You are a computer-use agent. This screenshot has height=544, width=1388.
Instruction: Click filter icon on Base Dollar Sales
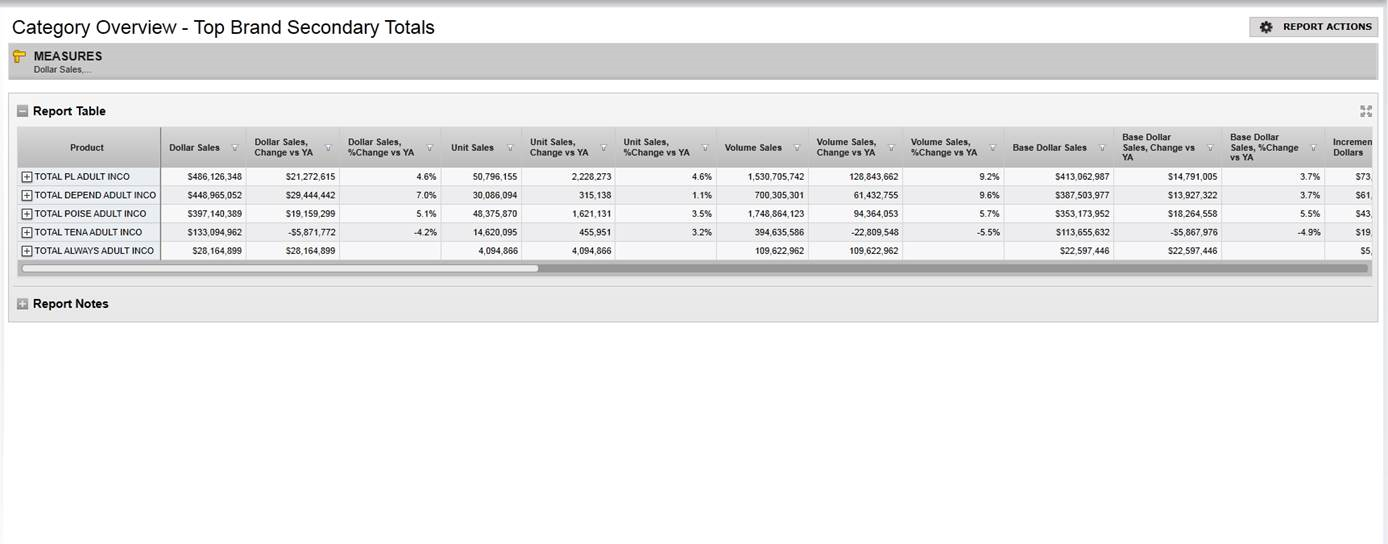click(x=1103, y=148)
